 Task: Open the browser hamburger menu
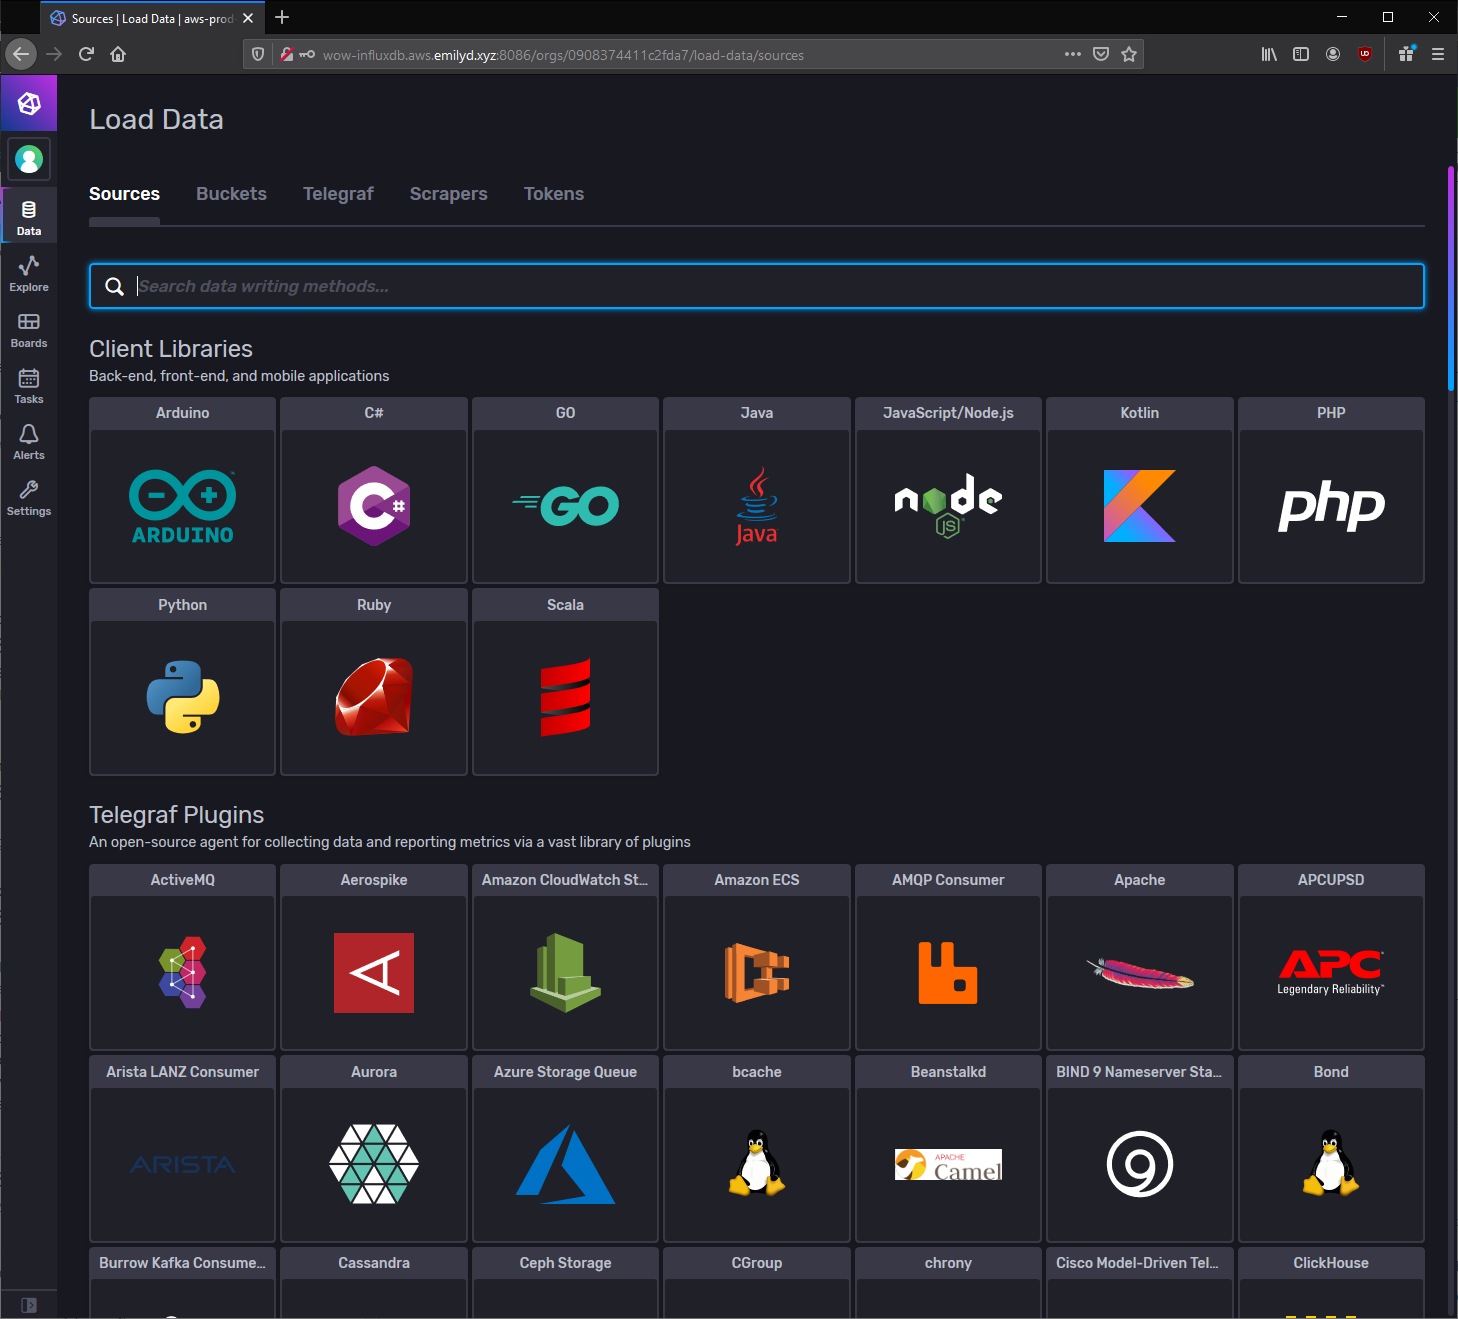(1438, 54)
